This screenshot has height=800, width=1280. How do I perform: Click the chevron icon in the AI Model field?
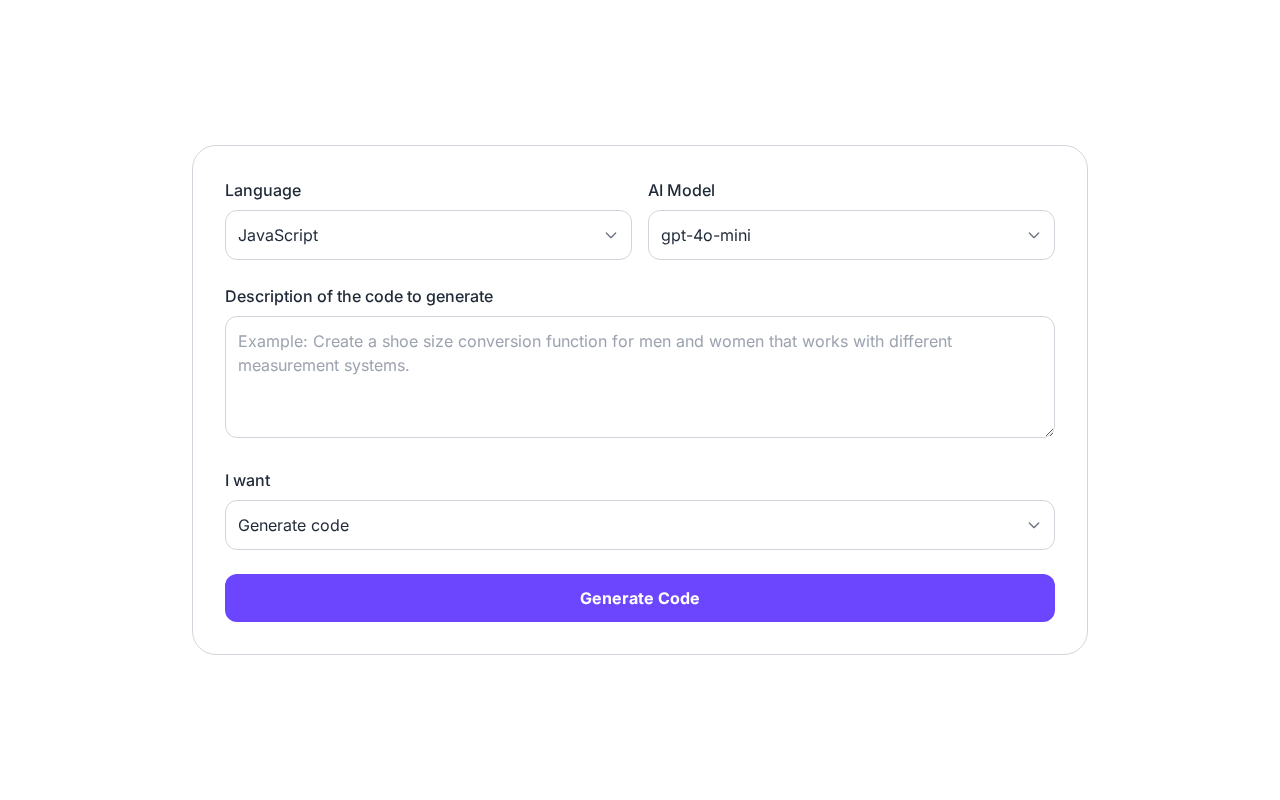tap(1034, 235)
